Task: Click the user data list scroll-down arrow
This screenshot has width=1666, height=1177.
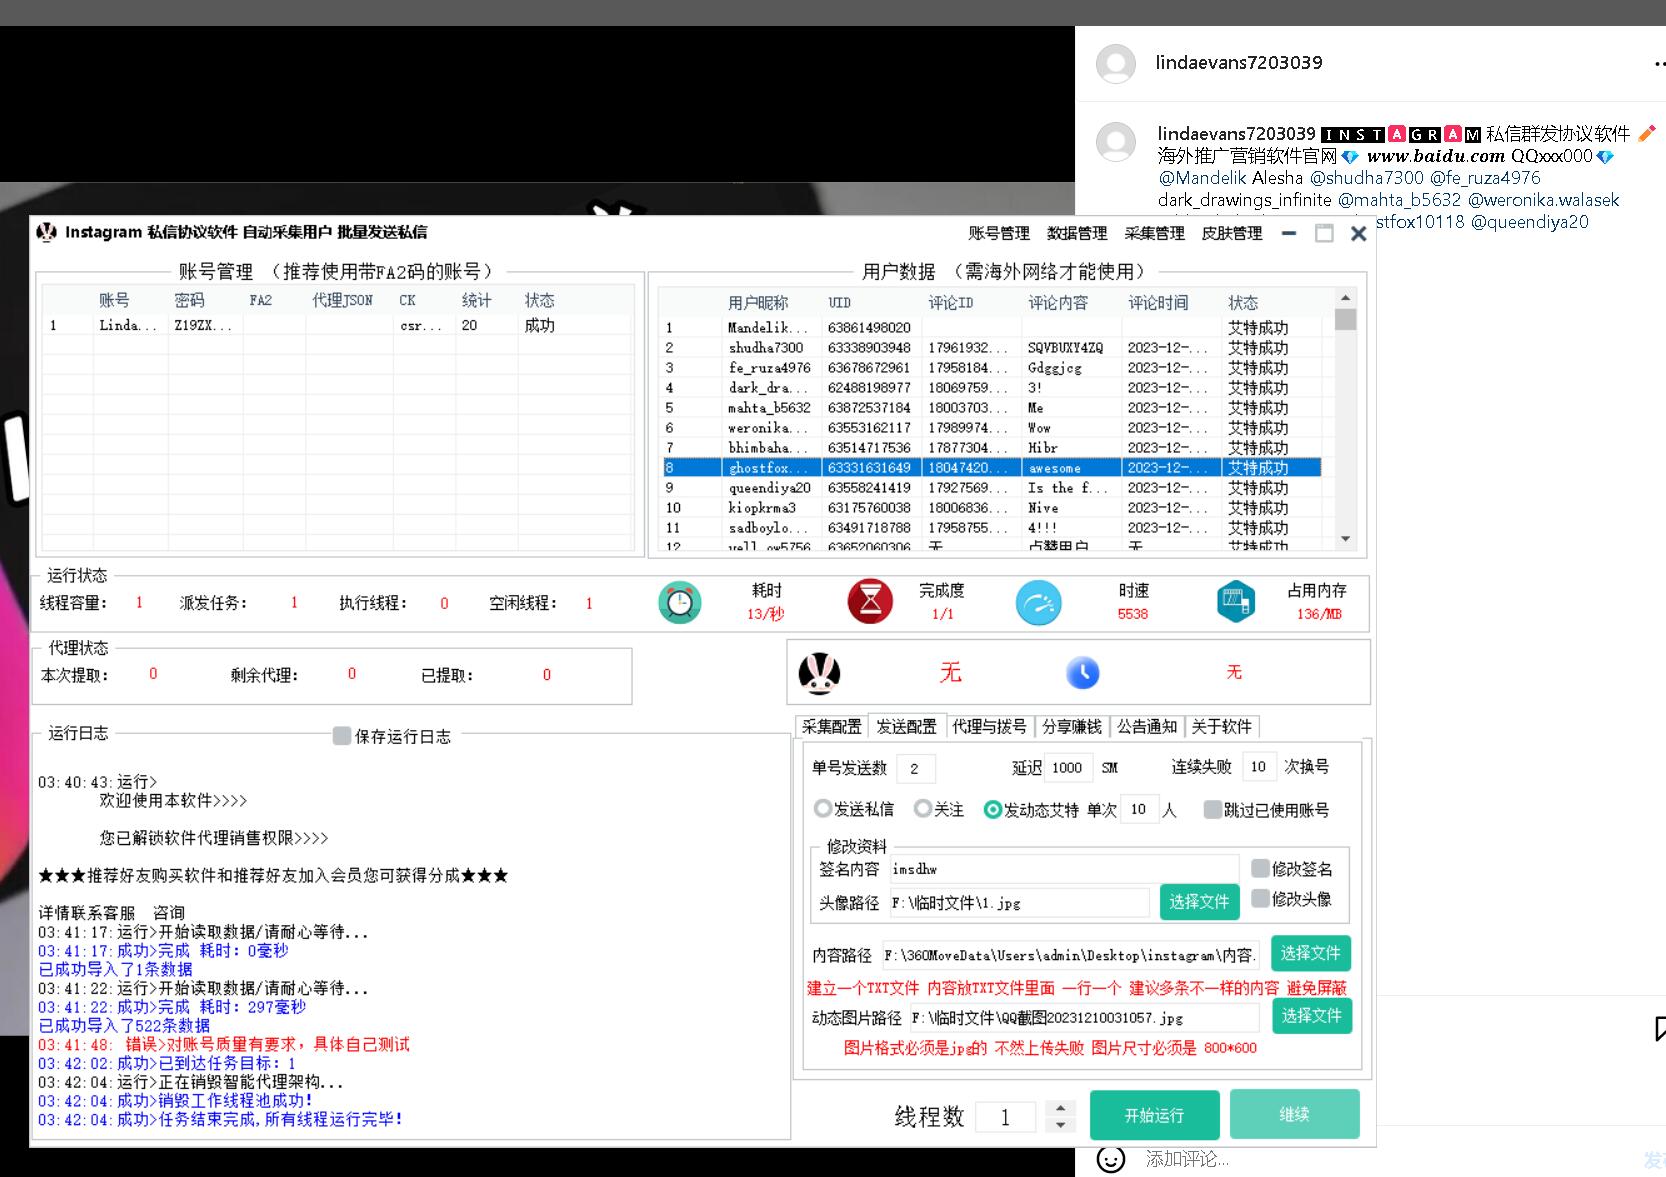Action: pyautogui.click(x=1345, y=539)
